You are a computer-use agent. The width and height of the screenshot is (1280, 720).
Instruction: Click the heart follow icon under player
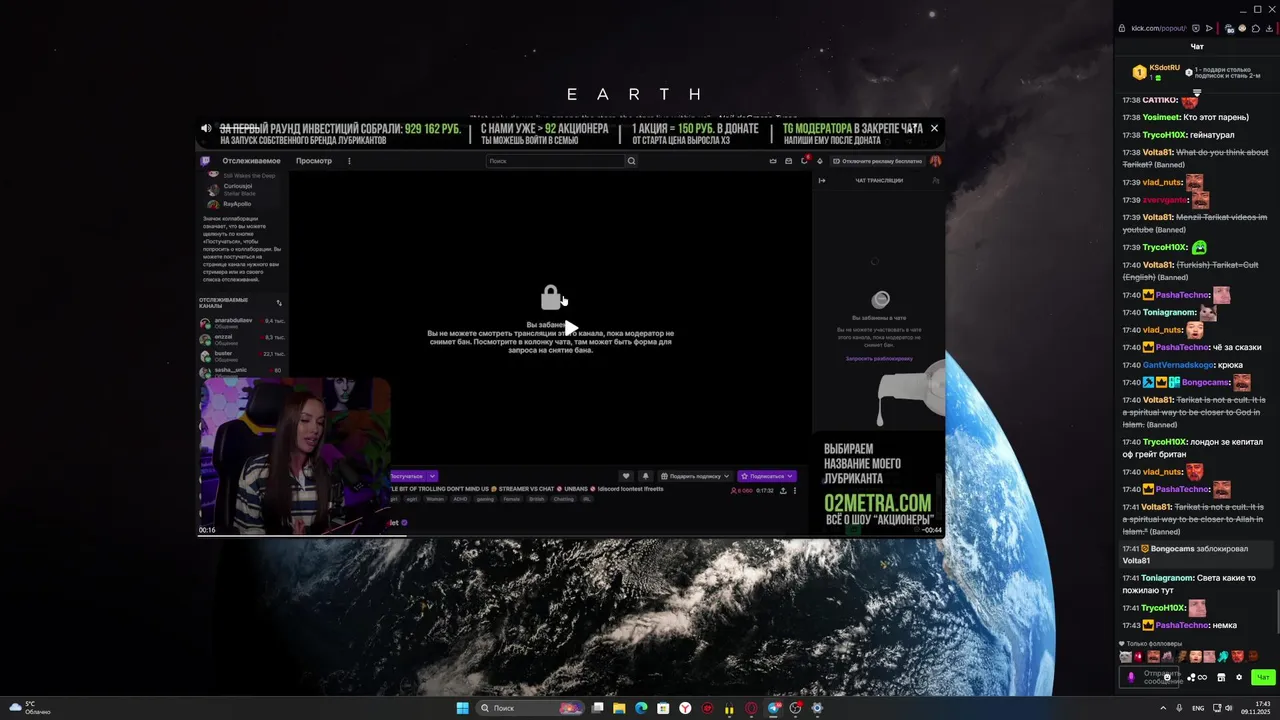pos(626,476)
